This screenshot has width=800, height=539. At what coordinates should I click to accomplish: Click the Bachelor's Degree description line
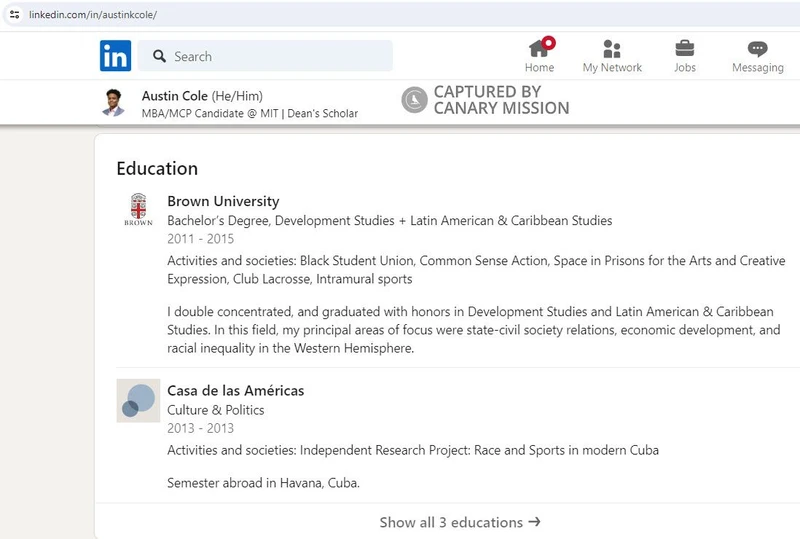click(x=390, y=220)
